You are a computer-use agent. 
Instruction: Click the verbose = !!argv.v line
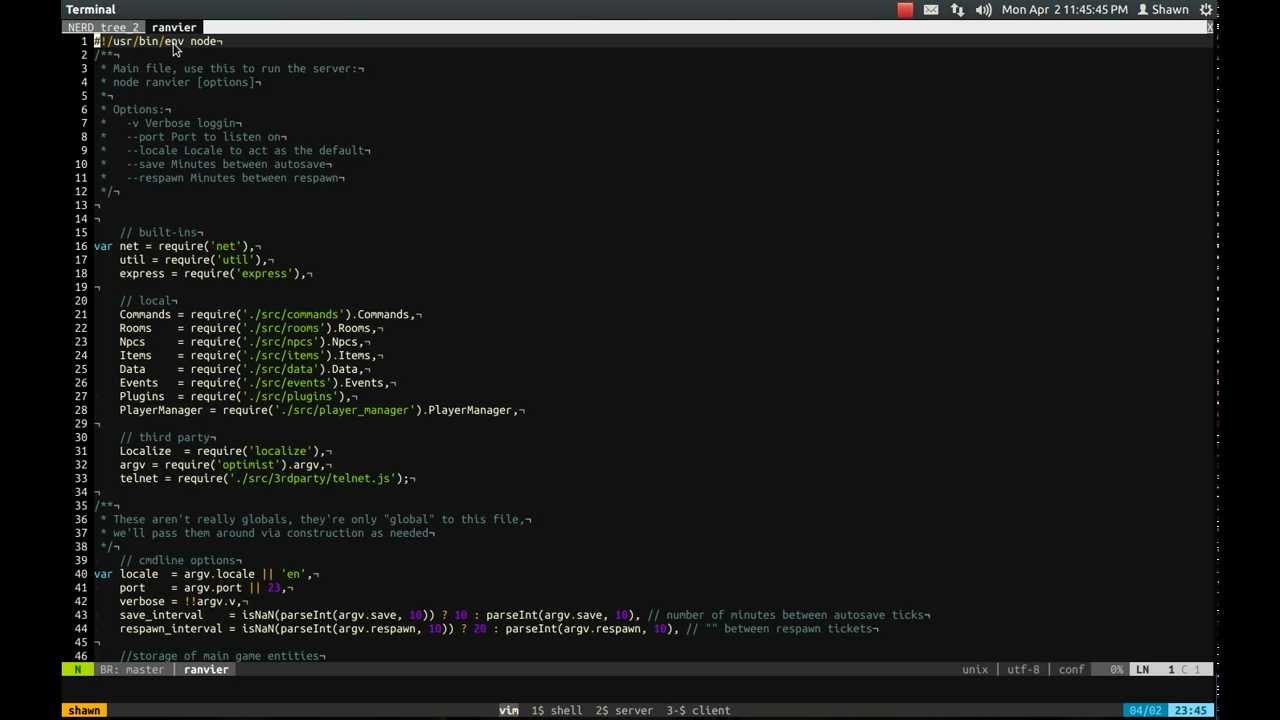[183, 601]
